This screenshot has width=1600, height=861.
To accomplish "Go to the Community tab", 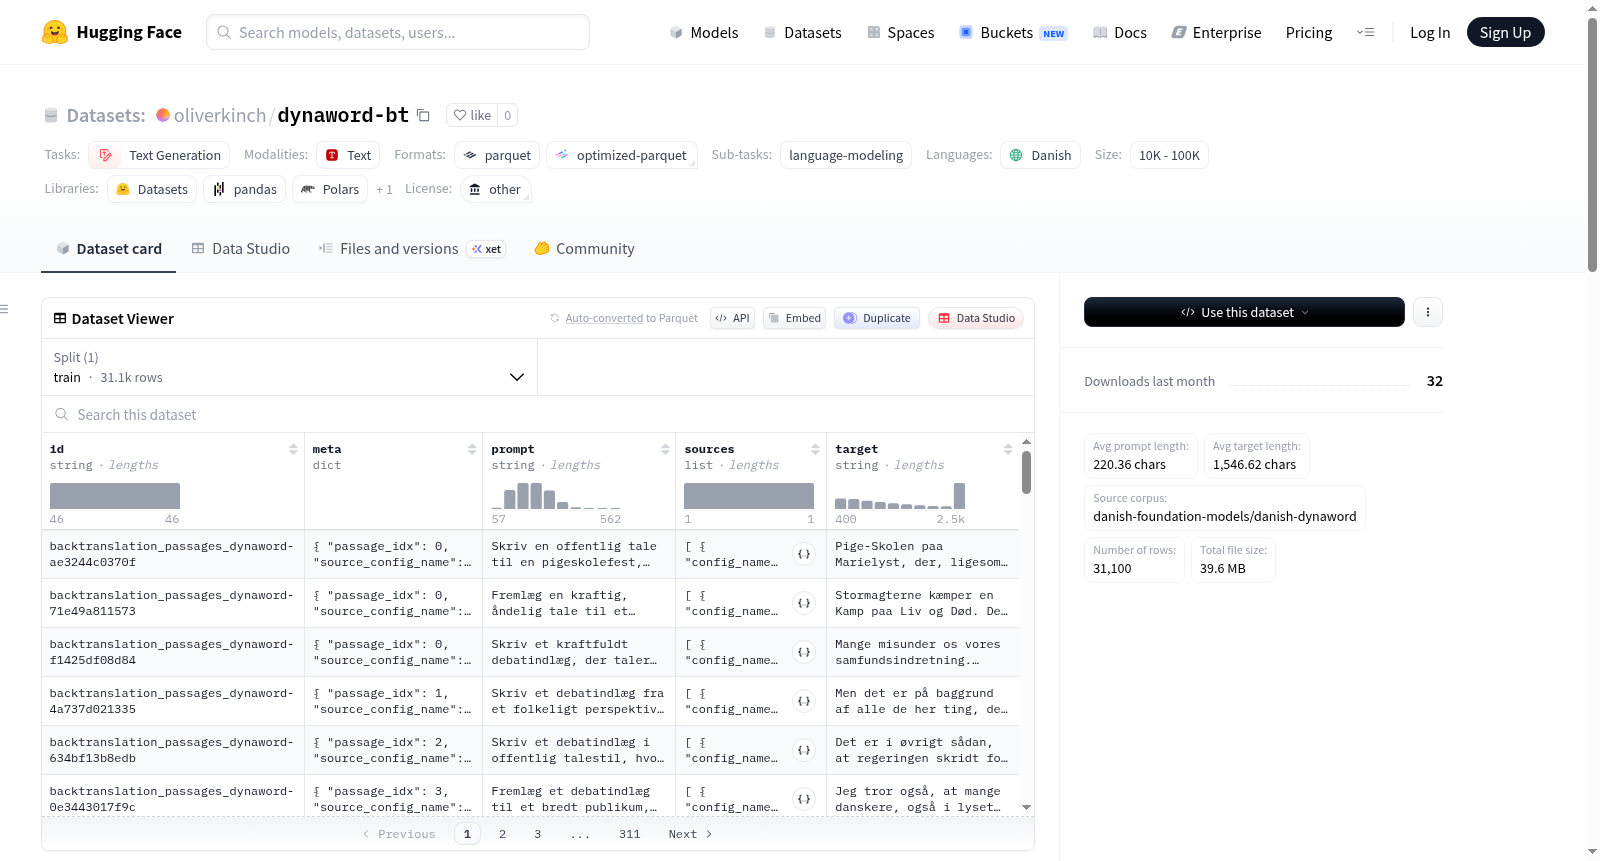I will coord(584,249).
